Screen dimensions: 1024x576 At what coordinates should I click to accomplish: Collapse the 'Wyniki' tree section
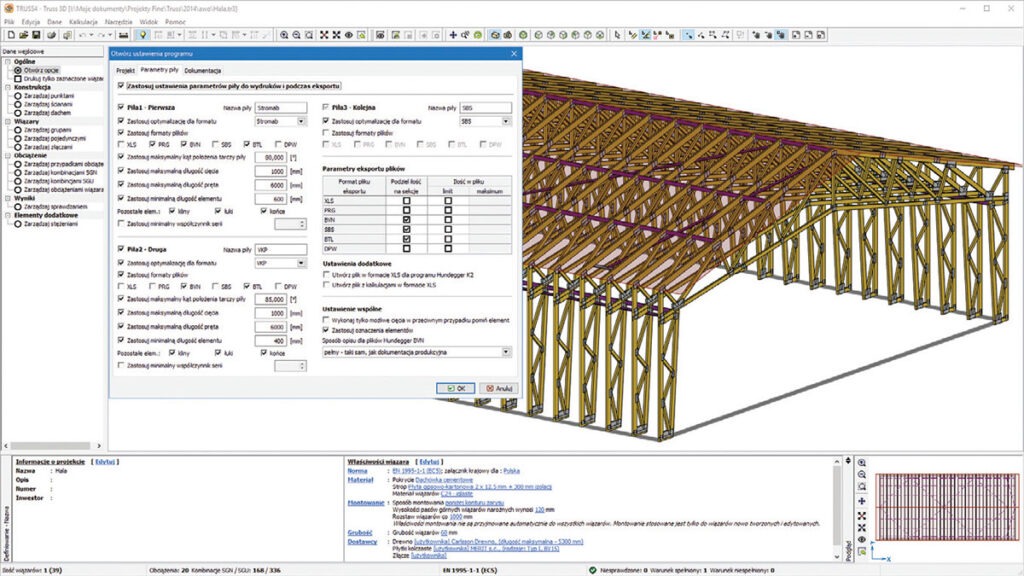click(8, 198)
